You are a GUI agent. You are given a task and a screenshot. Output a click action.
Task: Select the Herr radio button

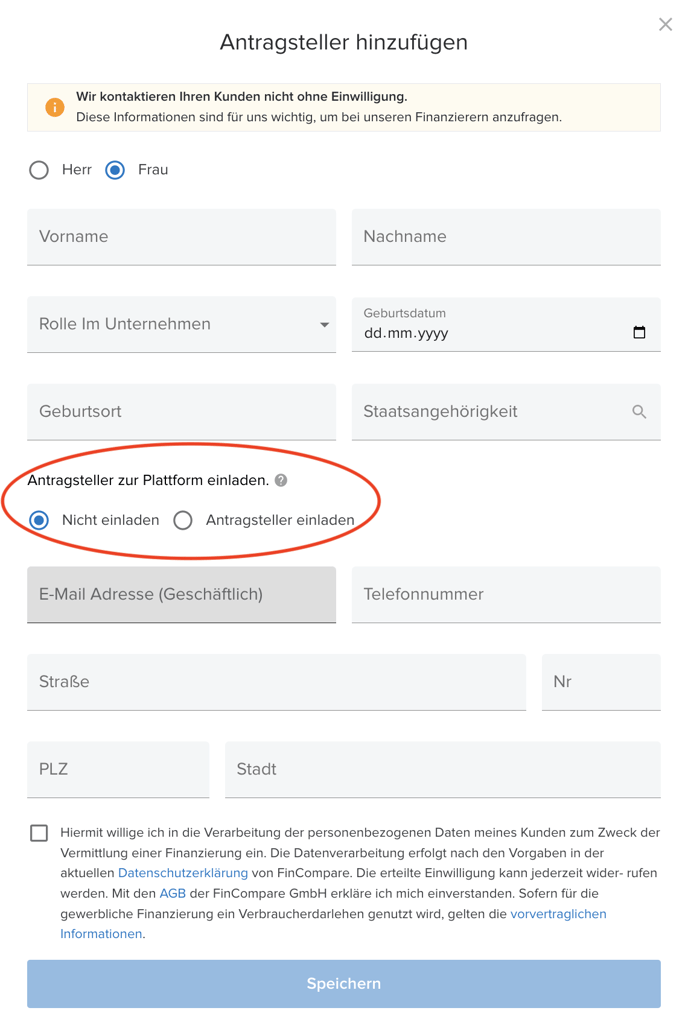tap(39, 170)
